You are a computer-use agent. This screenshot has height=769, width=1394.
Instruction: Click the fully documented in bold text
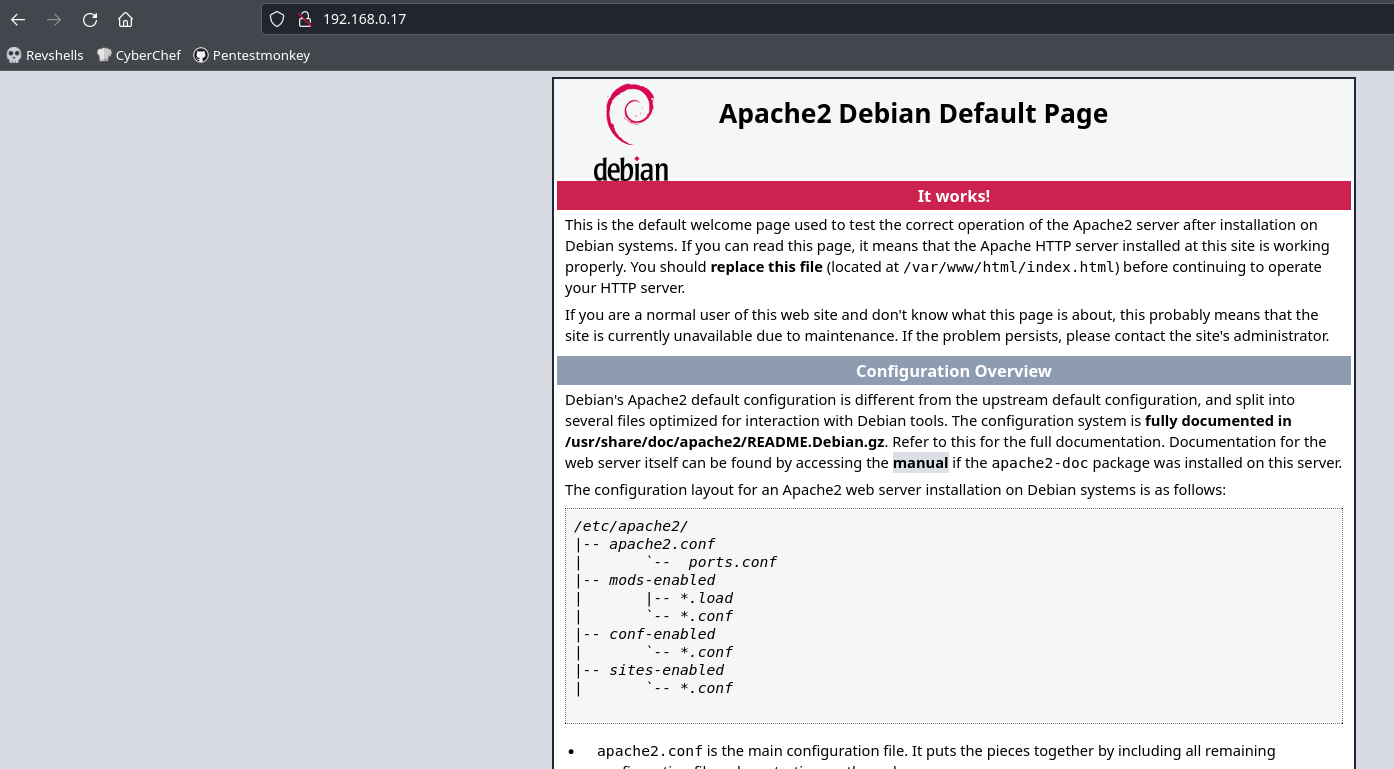click(1218, 421)
